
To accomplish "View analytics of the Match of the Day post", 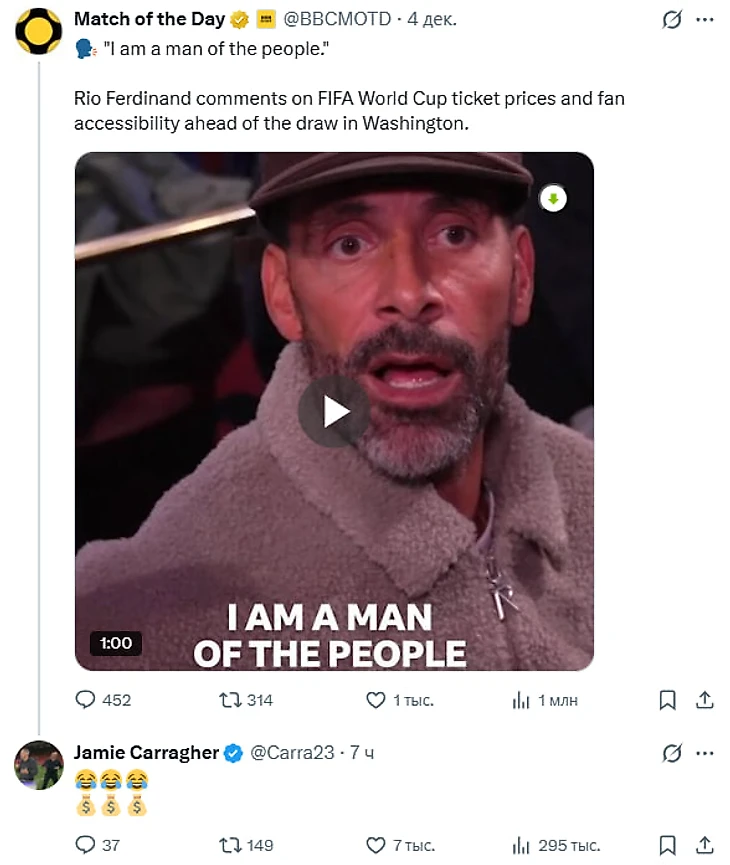I will [x=521, y=700].
